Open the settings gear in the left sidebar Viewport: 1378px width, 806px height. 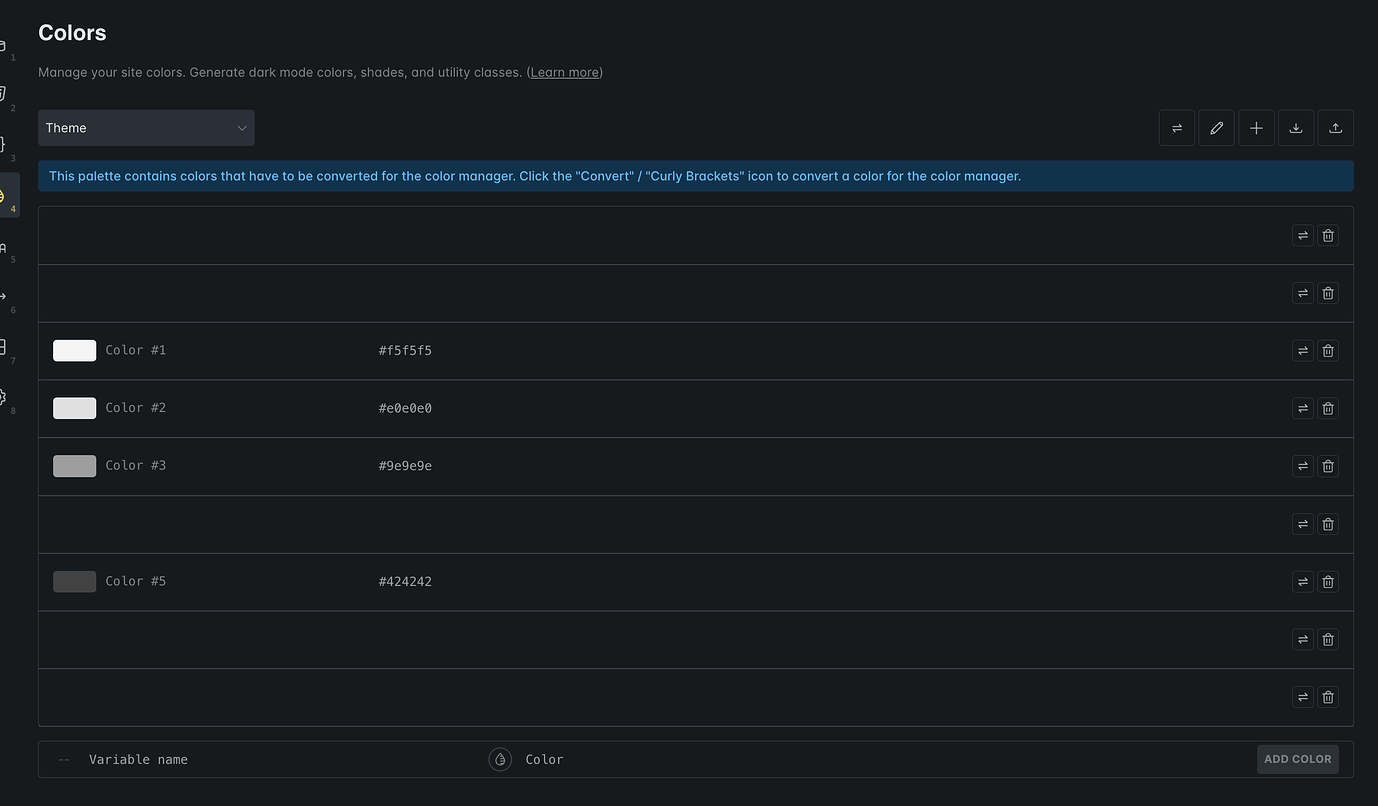click(x=3, y=398)
